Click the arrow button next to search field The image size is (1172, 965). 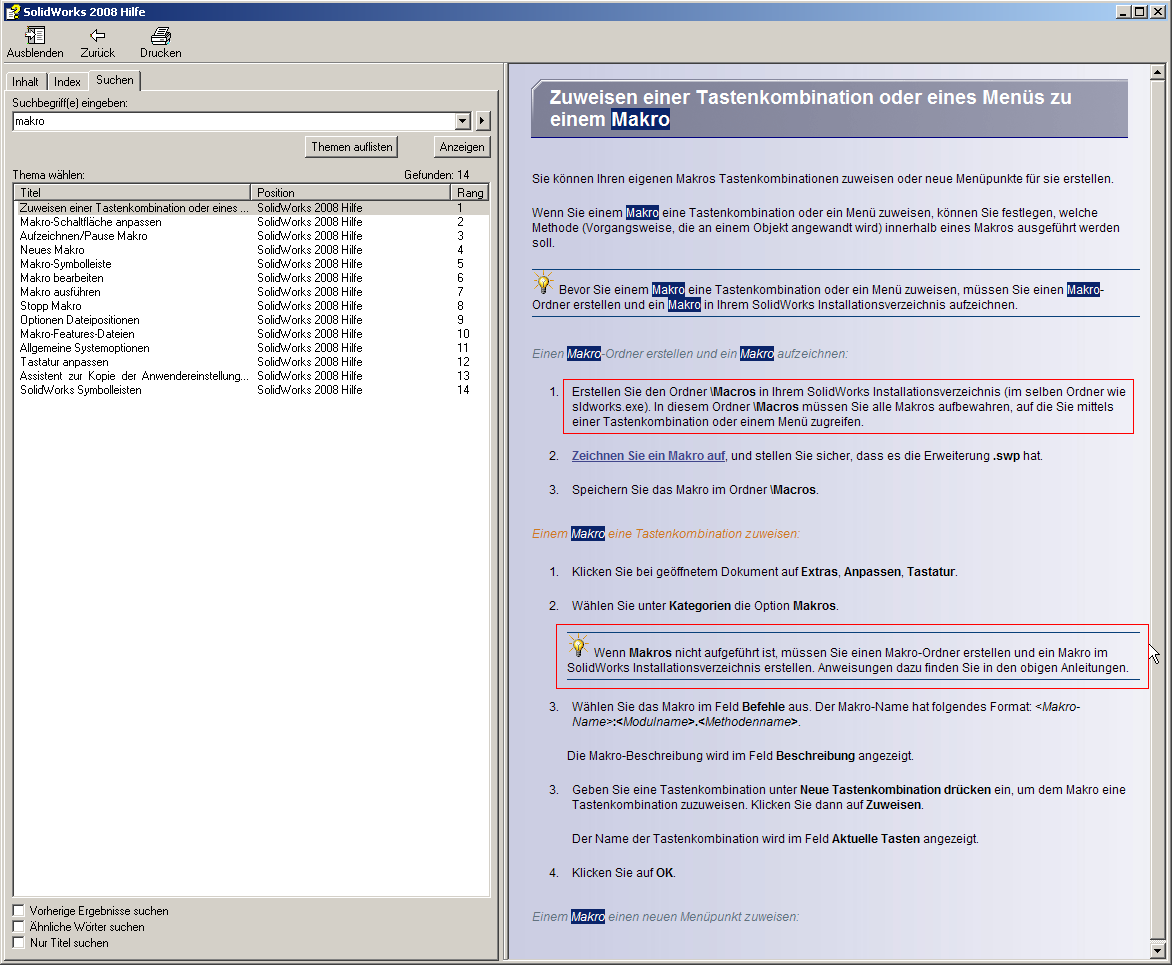point(483,121)
